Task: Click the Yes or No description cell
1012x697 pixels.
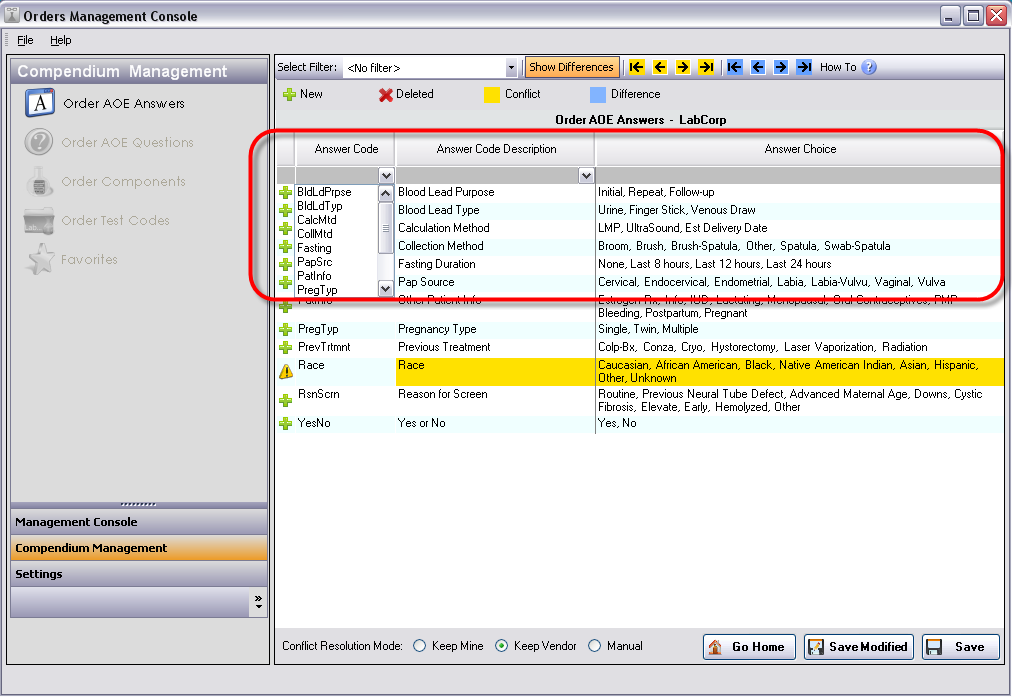Action: pyautogui.click(x=495, y=423)
